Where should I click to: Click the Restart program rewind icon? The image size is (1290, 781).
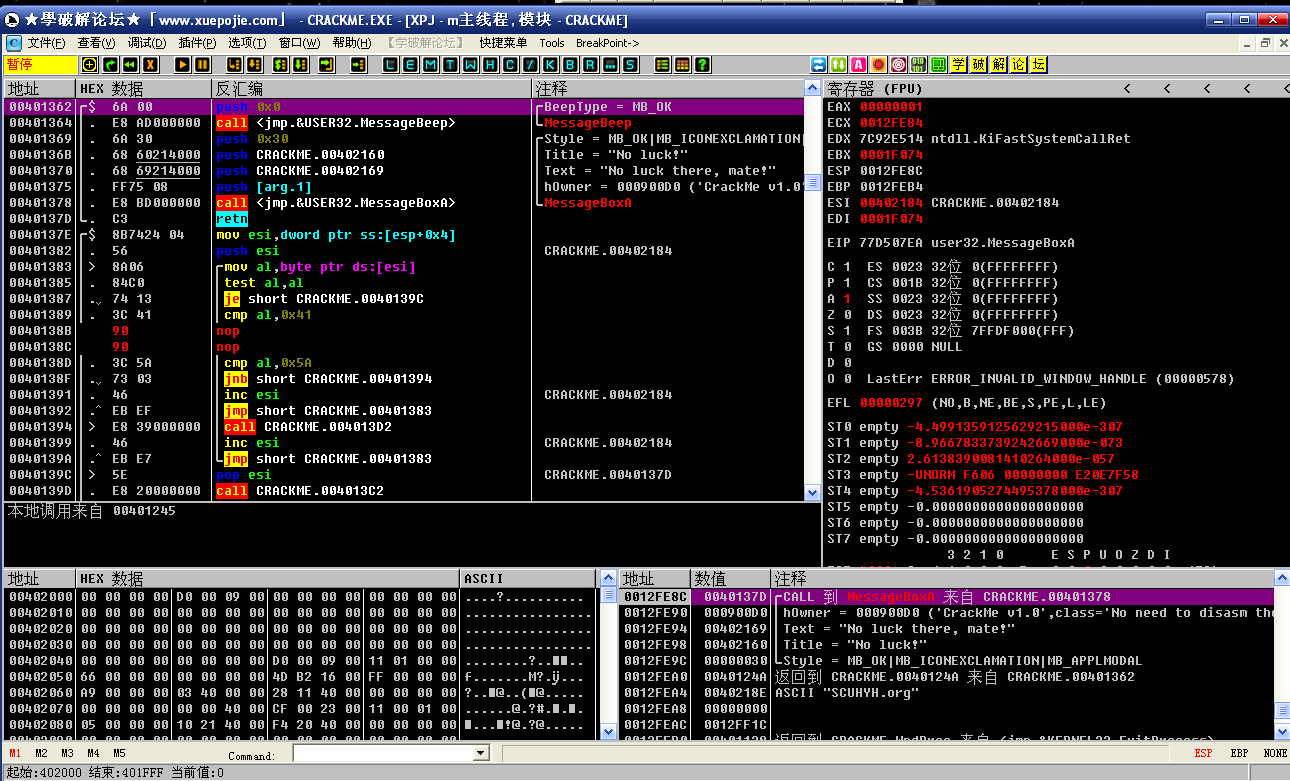(x=130, y=65)
